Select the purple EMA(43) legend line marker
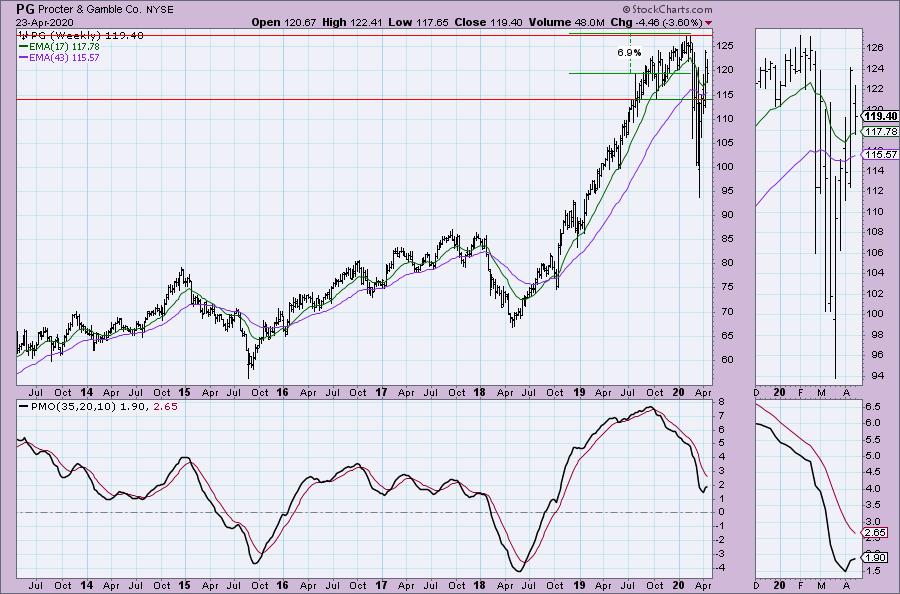Viewport: 900px width, 594px height. pyautogui.click(x=23, y=58)
